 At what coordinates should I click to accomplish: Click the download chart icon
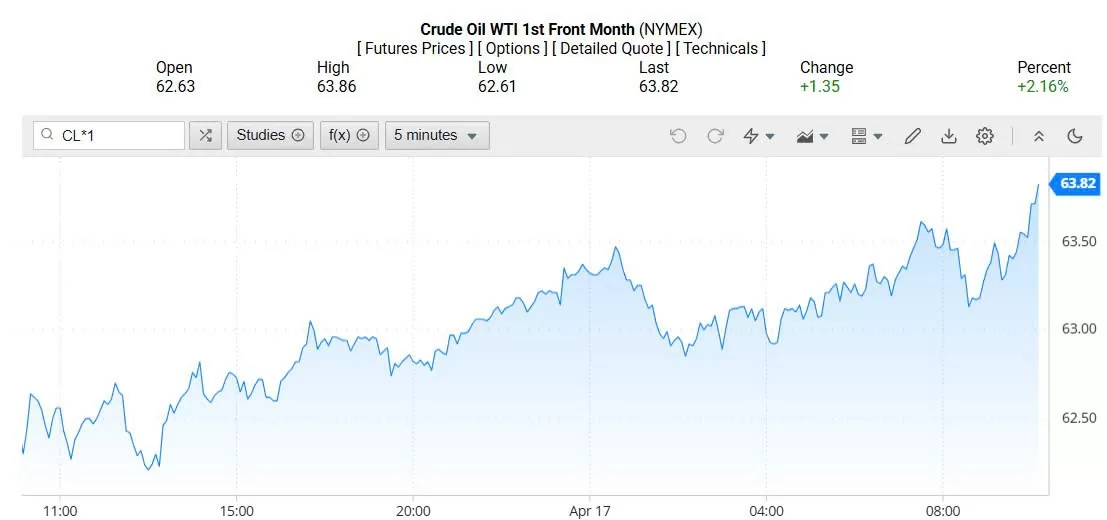(x=949, y=136)
